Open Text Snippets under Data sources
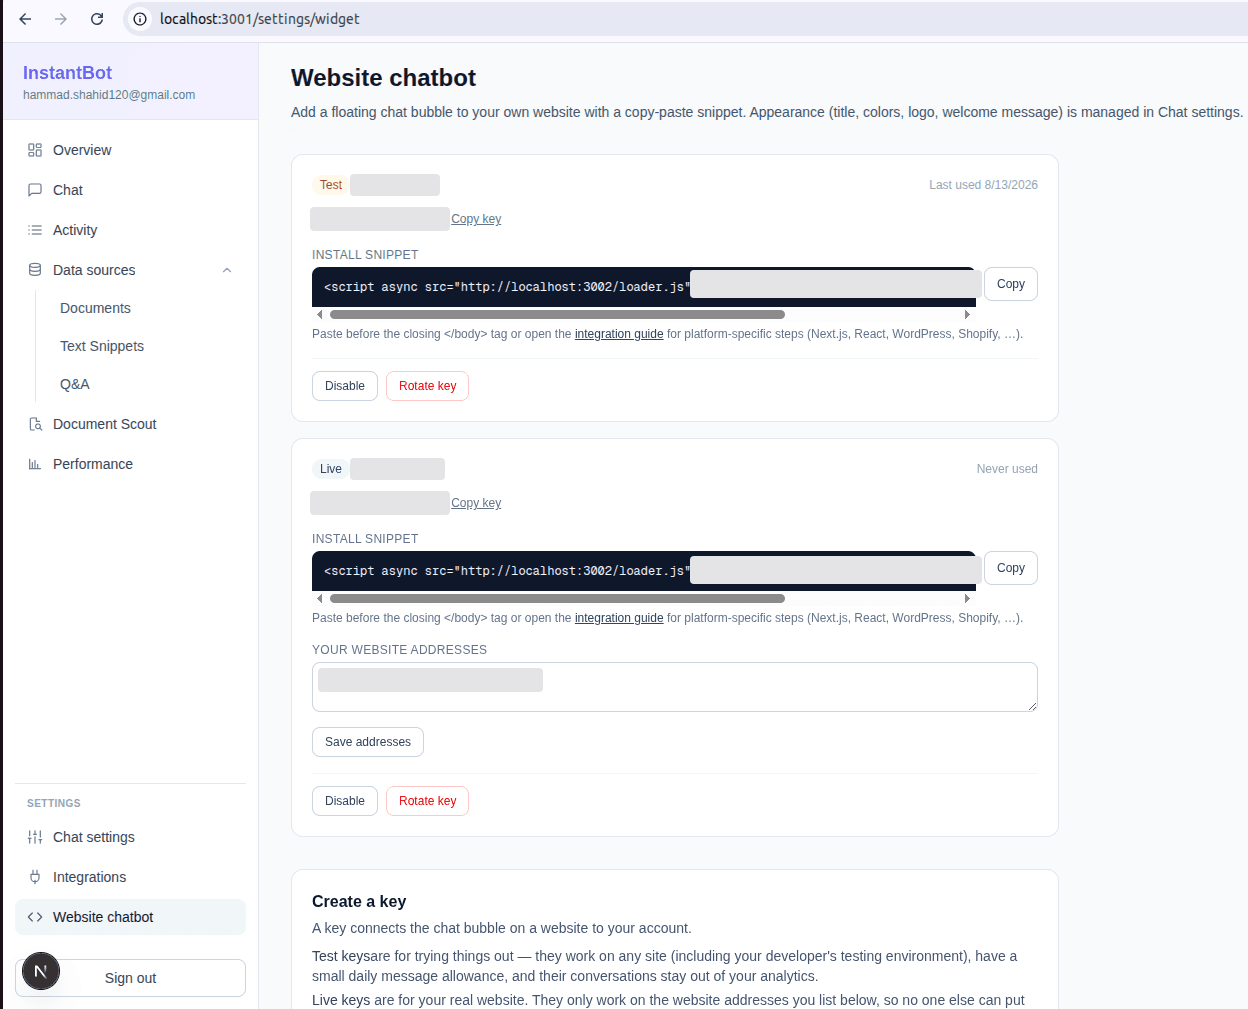Image resolution: width=1248 pixels, height=1009 pixels. (102, 346)
